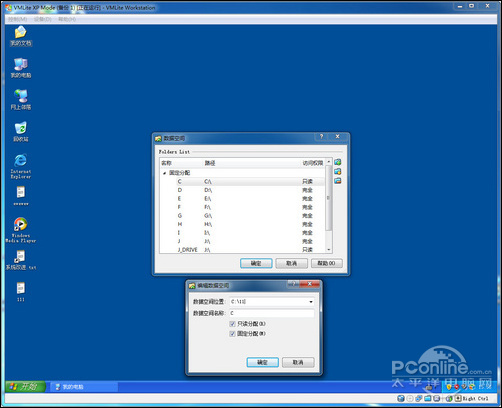The height and width of the screenshot is (408, 502).
Task: Click the XP 开始 start button
Action: [25, 387]
